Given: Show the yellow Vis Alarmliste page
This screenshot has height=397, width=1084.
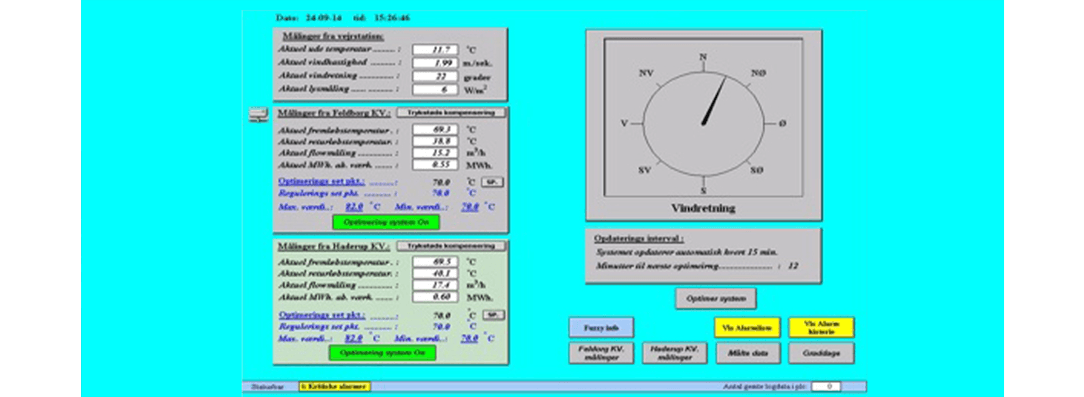Looking at the screenshot, I should (747, 327).
